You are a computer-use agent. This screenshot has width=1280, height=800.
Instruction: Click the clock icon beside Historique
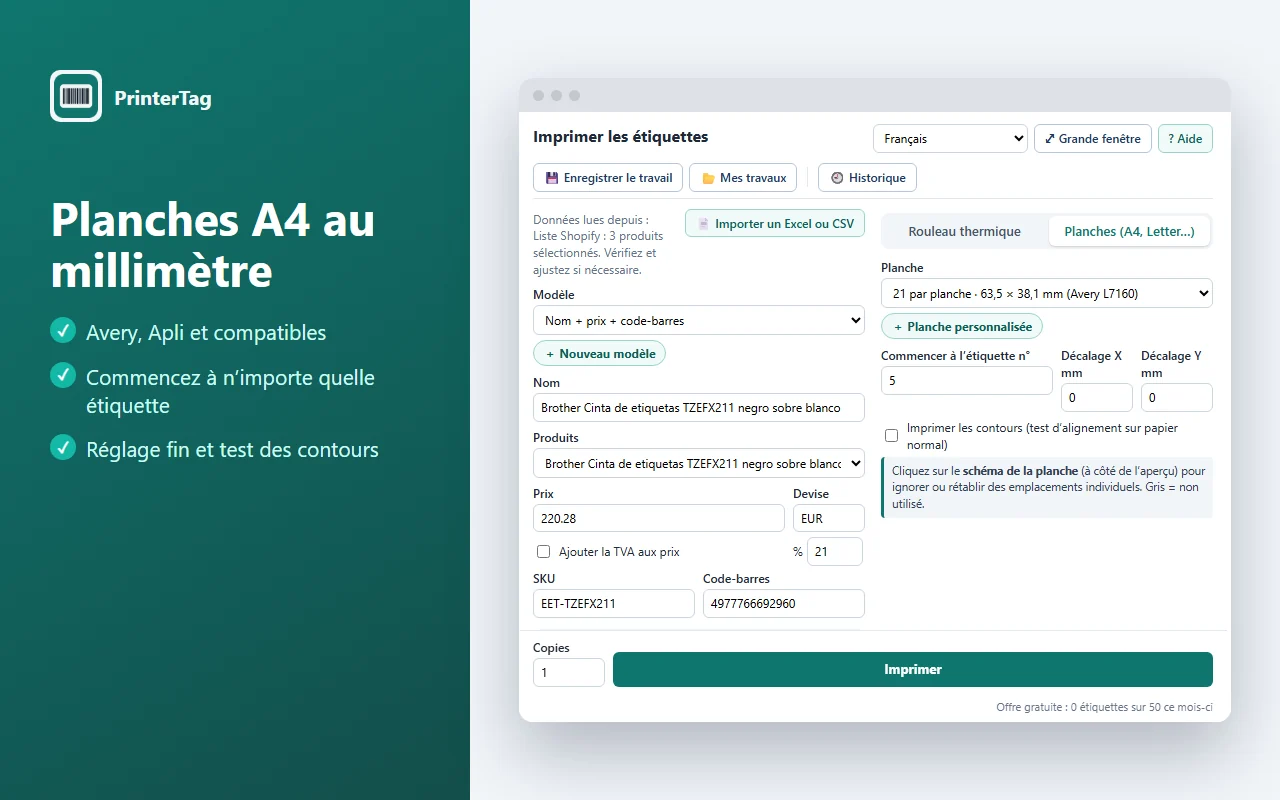[x=837, y=178]
